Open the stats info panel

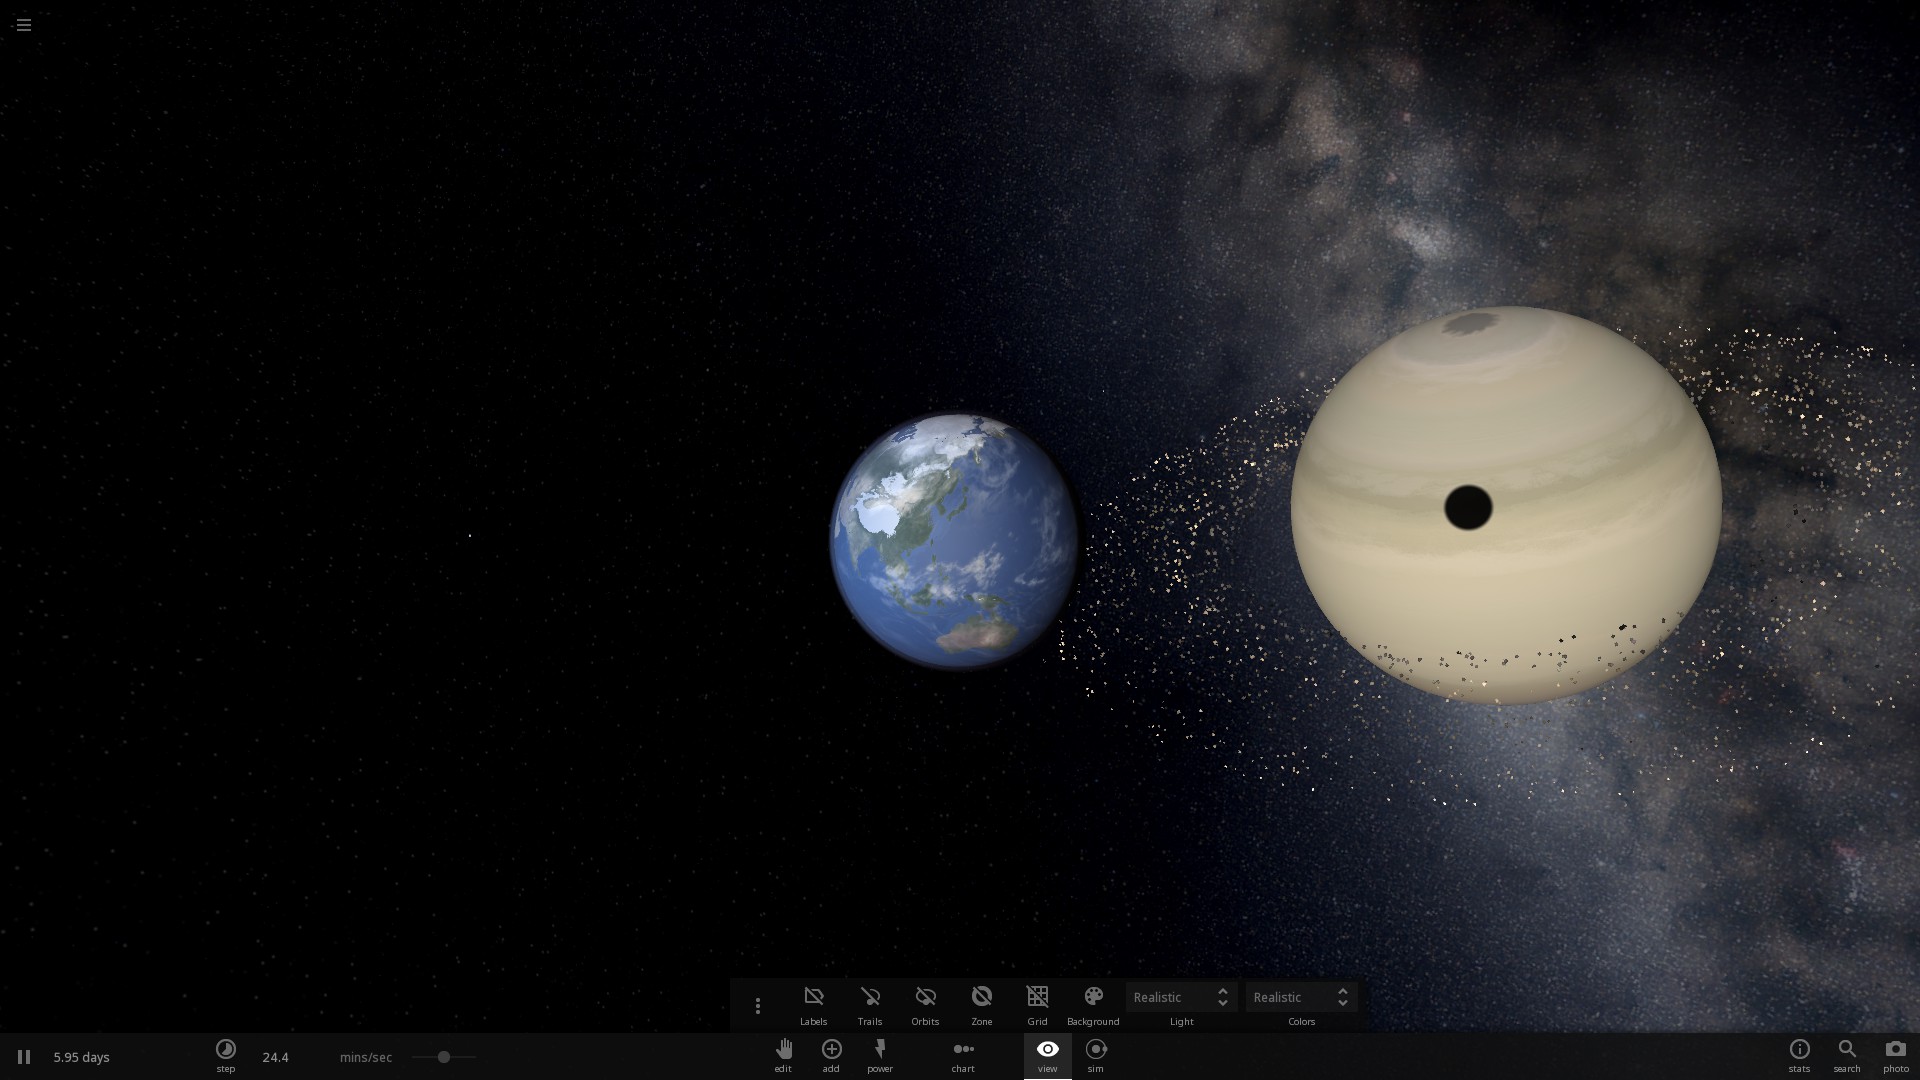click(x=1799, y=1049)
